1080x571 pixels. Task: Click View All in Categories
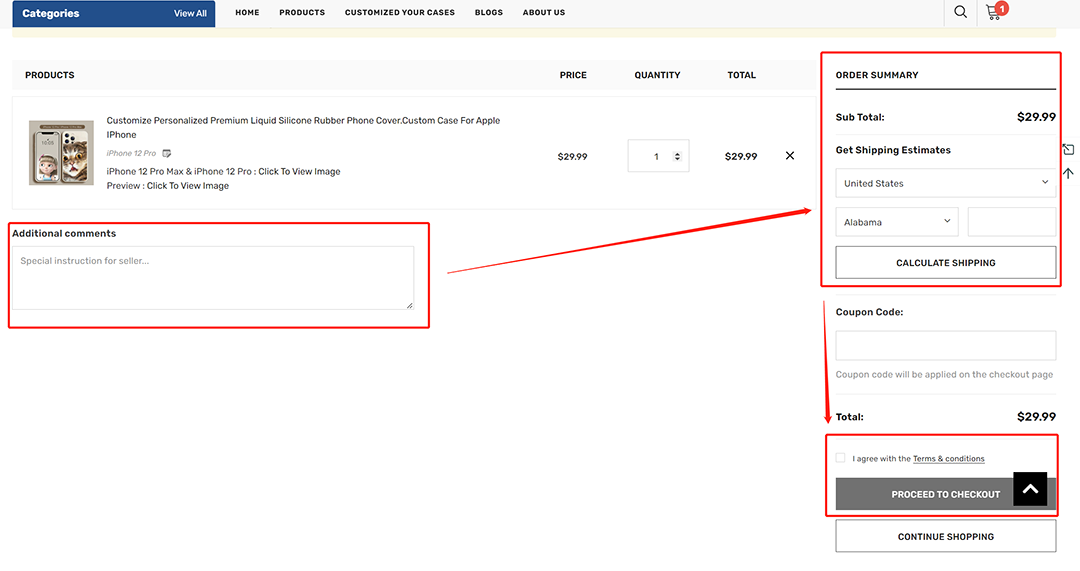click(190, 13)
